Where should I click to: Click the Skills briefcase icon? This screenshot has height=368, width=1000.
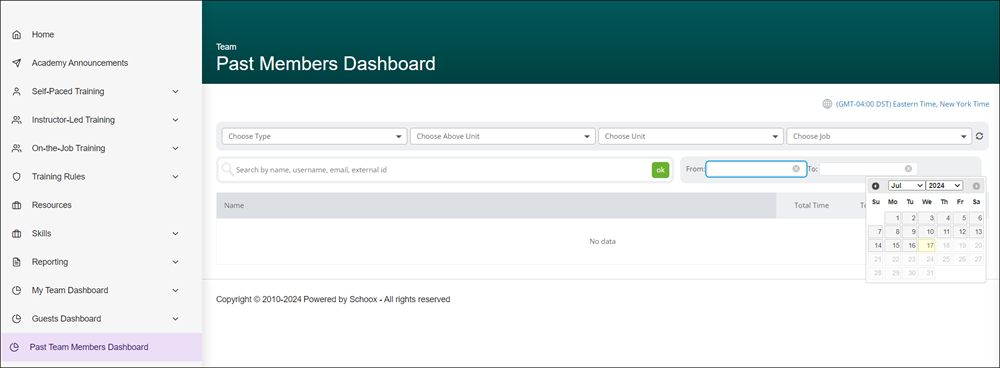click(17, 233)
